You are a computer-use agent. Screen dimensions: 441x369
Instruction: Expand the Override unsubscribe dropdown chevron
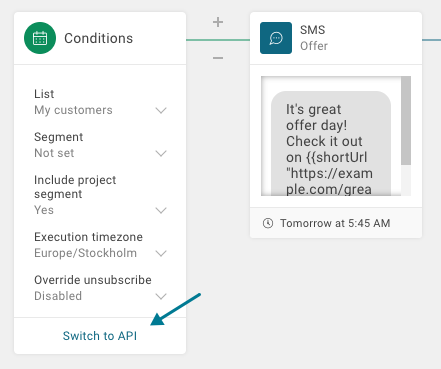pos(161,296)
